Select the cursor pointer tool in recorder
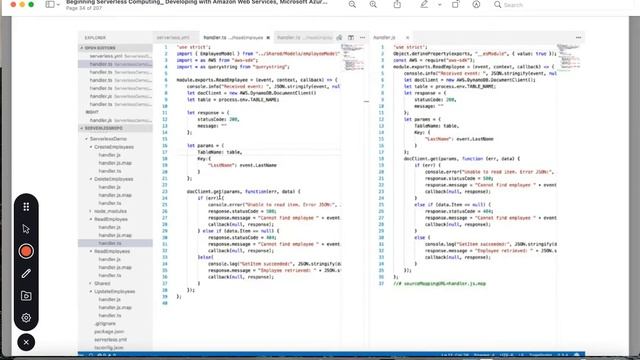The image size is (640, 360). tap(26, 229)
